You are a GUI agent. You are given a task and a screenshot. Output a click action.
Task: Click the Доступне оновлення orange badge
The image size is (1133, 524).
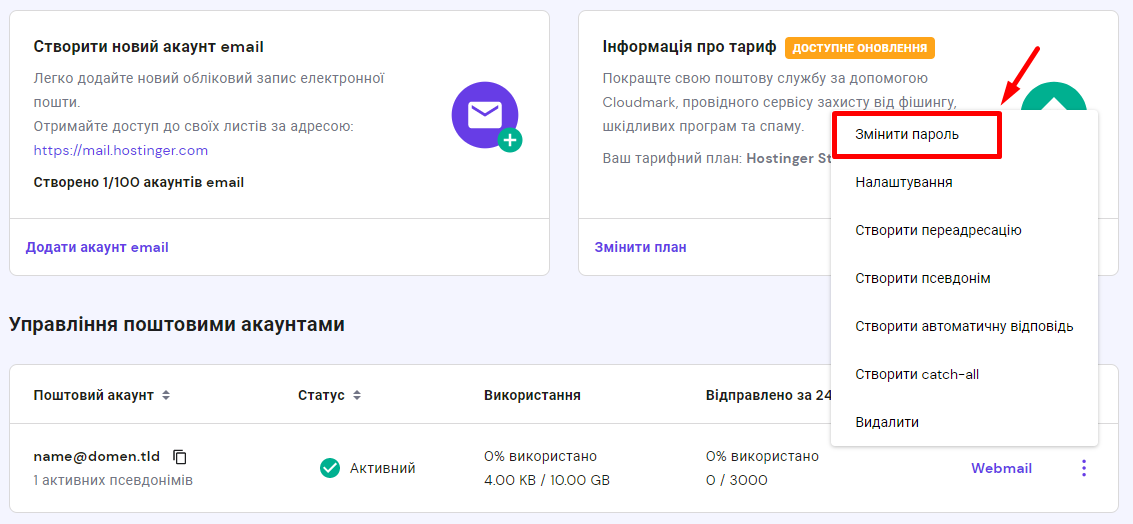point(860,48)
